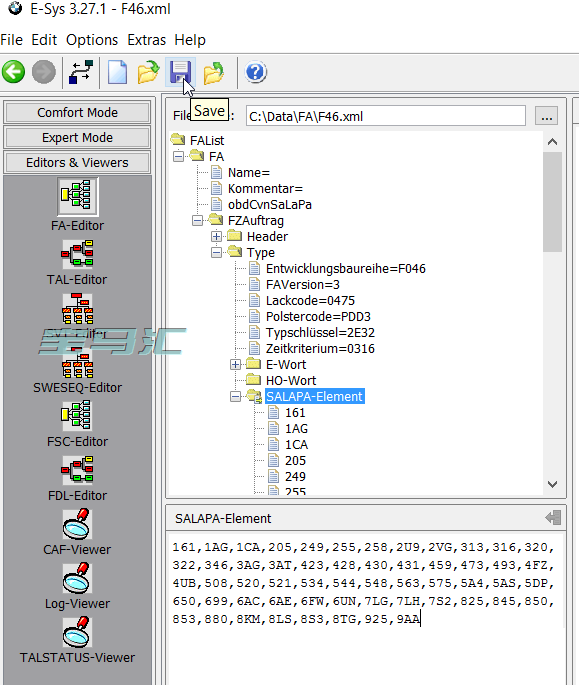Select Entwicklungsbaureihe=F046 entry
579x685 pixels.
346,269
